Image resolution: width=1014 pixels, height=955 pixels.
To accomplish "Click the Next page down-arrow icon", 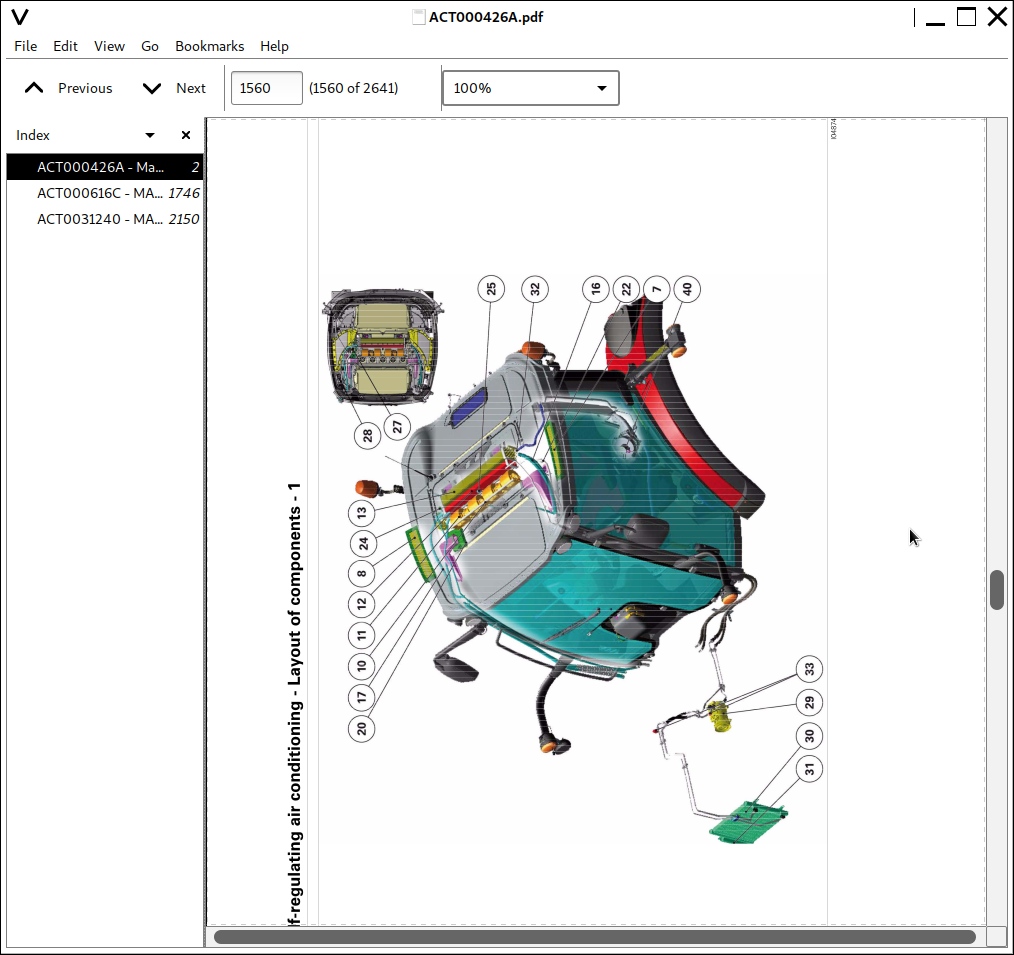I will tap(152, 88).
